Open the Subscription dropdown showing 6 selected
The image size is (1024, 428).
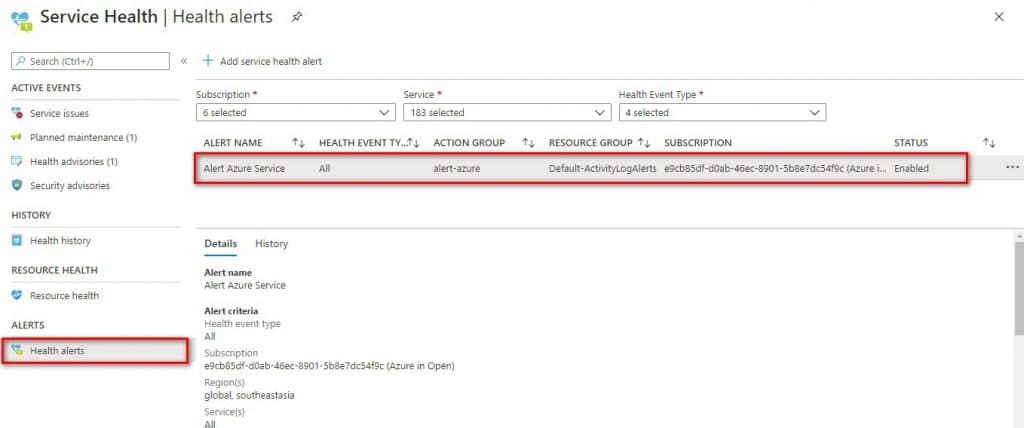[x=296, y=112]
